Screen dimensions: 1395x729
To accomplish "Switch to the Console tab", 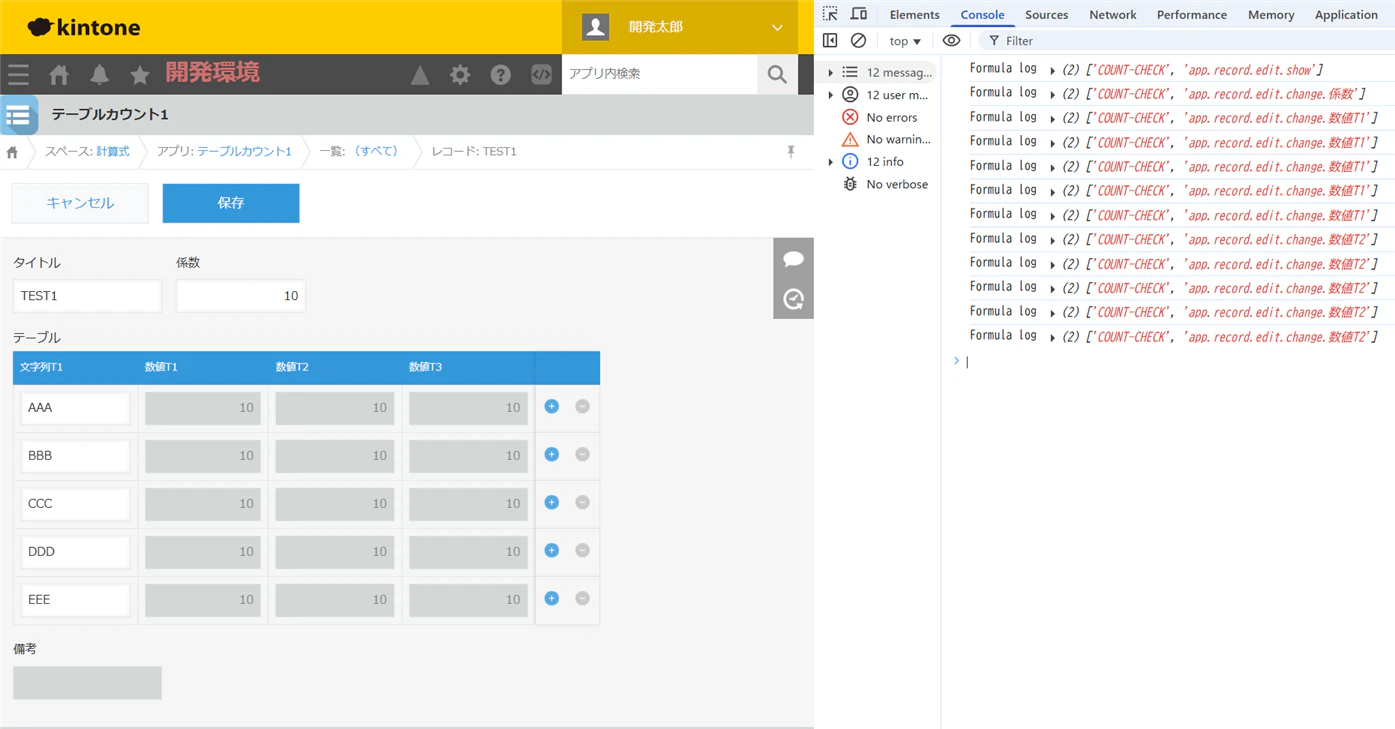I will pos(982,15).
